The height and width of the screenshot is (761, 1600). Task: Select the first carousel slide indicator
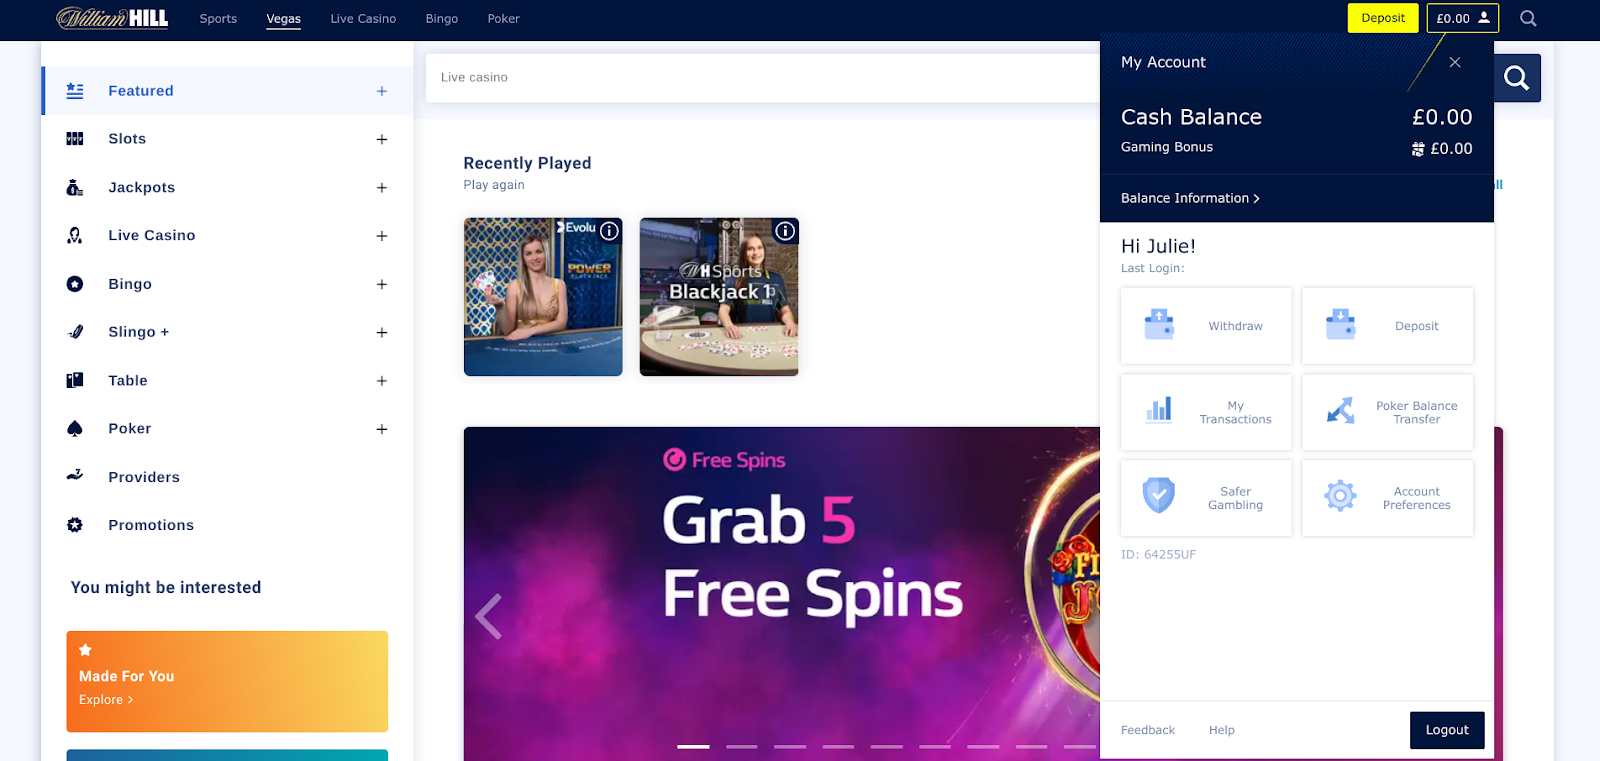pos(693,746)
